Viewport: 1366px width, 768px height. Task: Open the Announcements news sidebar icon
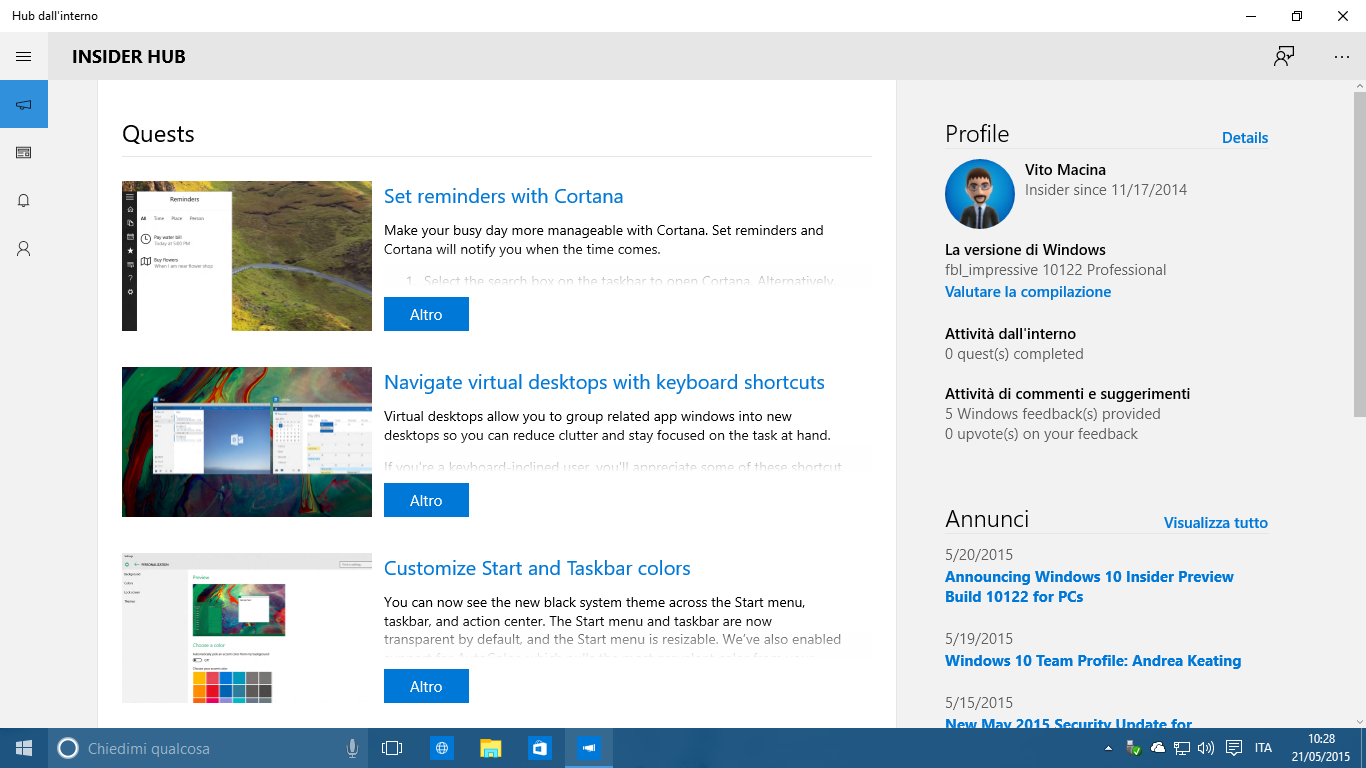(x=24, y=152)
